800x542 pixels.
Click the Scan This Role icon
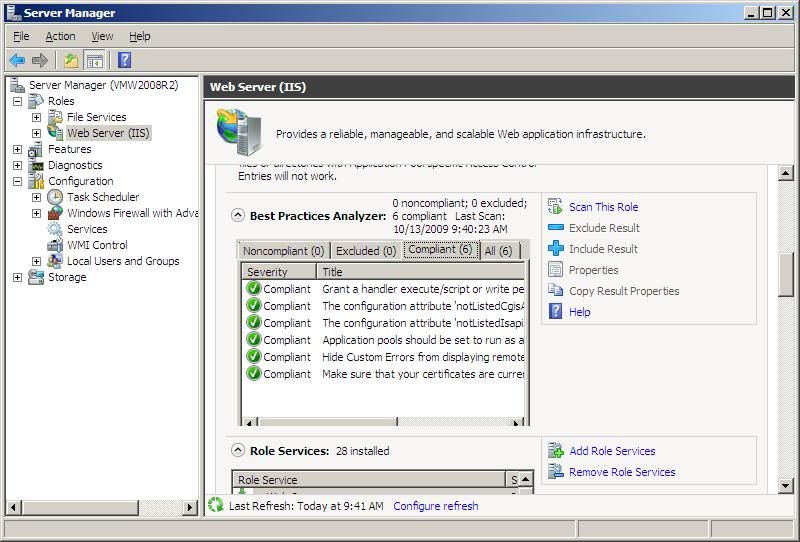pyautogui.click(x=555, y=206)
